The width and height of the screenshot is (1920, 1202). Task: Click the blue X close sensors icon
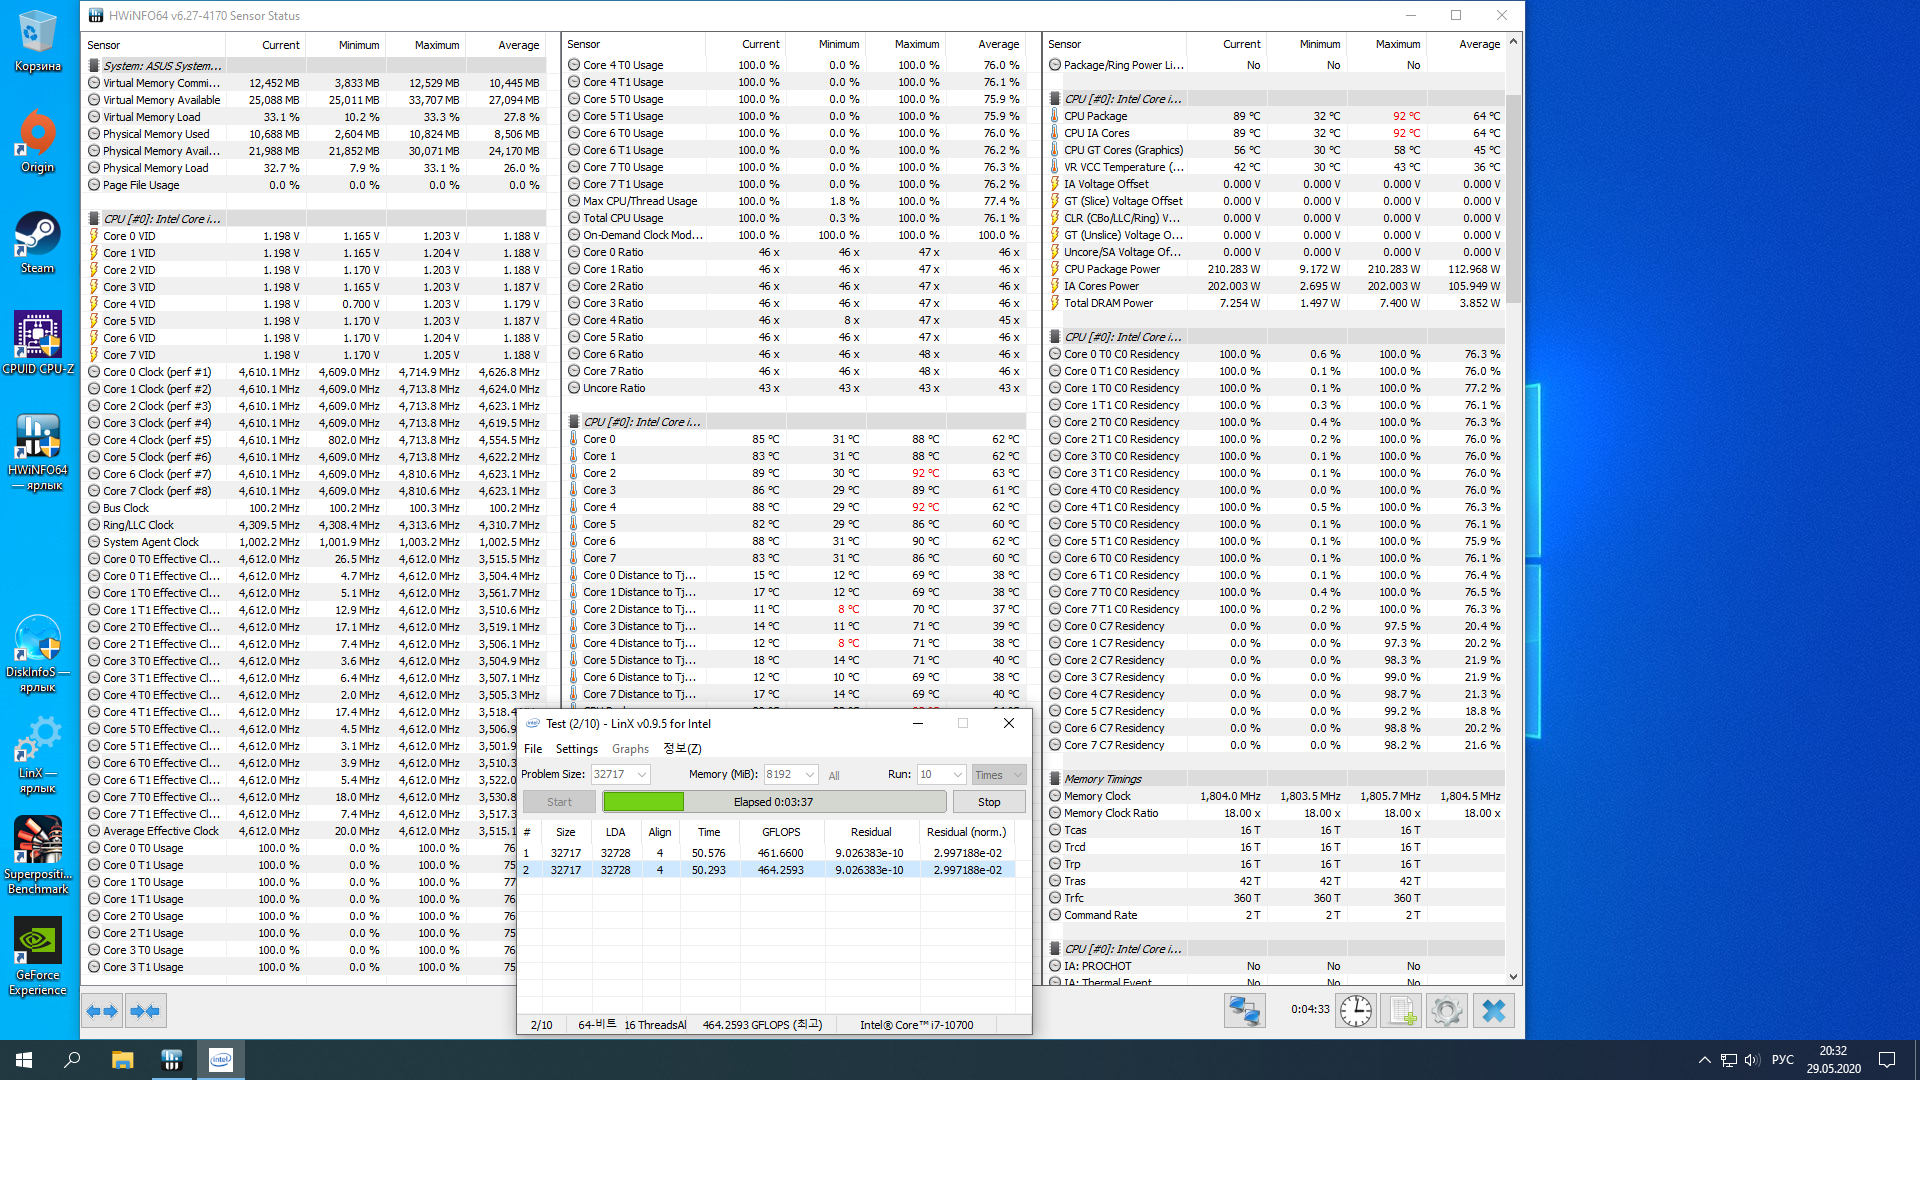1493,1011
